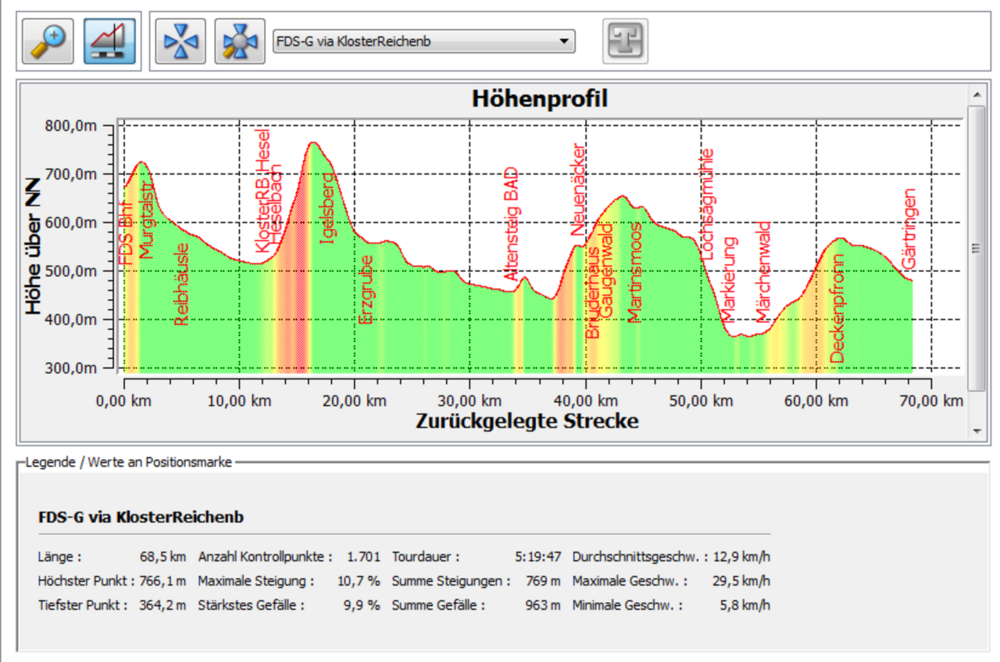Click the magnifier zoom icon

48,41
